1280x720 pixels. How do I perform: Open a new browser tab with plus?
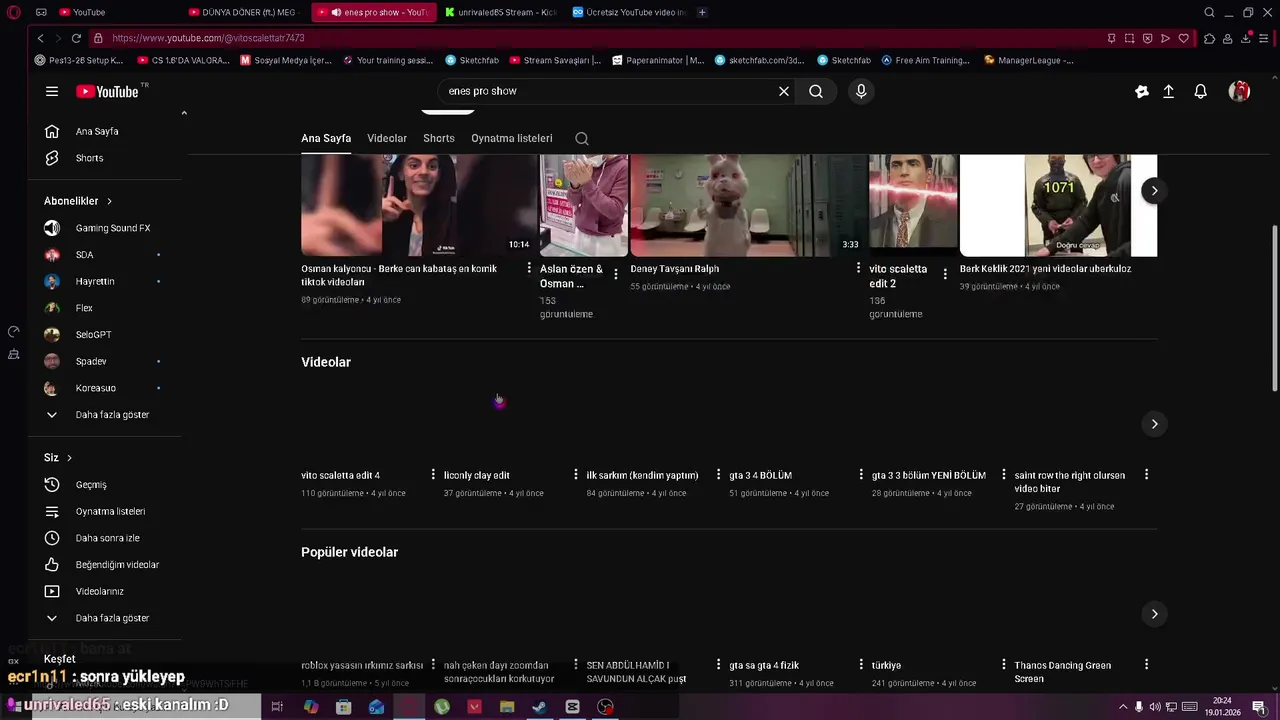pos(702,12)
